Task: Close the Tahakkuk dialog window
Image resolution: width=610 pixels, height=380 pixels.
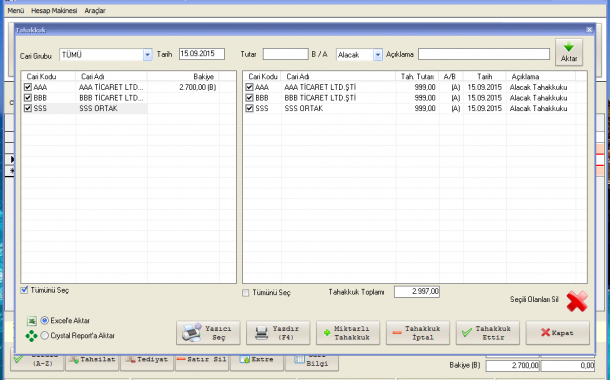Action: [x=589, y=30]
